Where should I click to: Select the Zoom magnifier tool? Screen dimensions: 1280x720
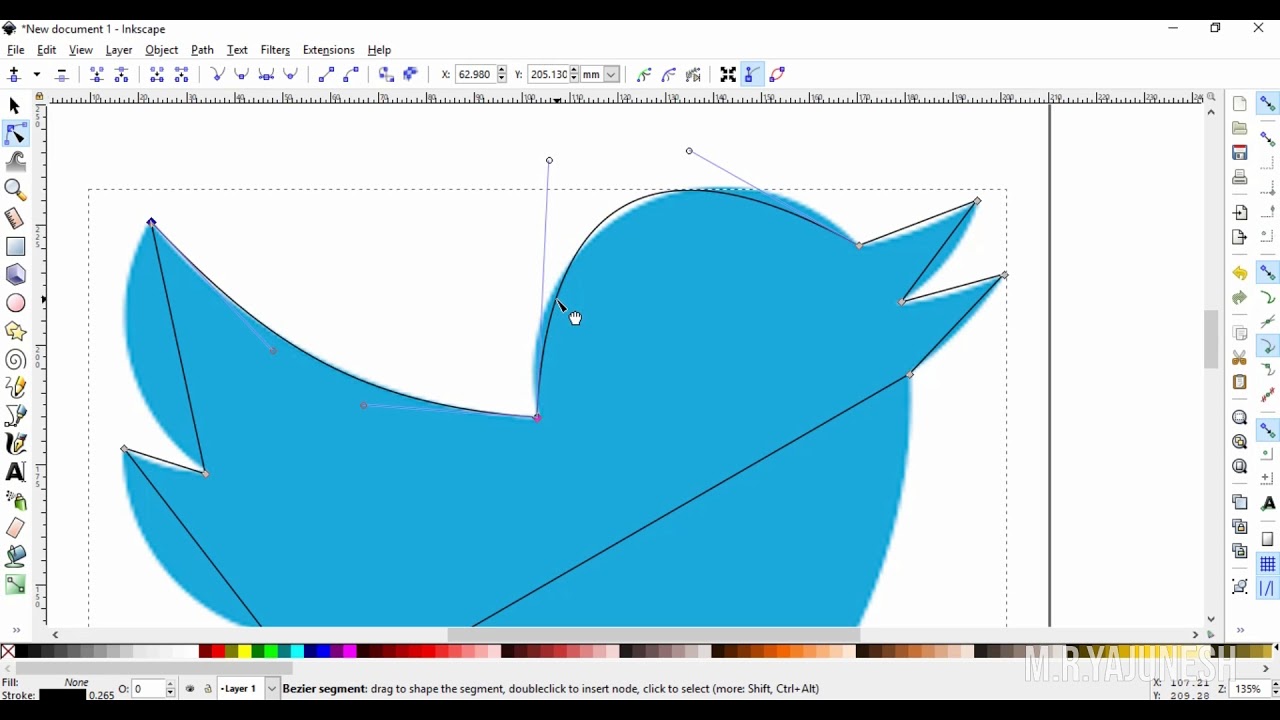coord(15,190)
